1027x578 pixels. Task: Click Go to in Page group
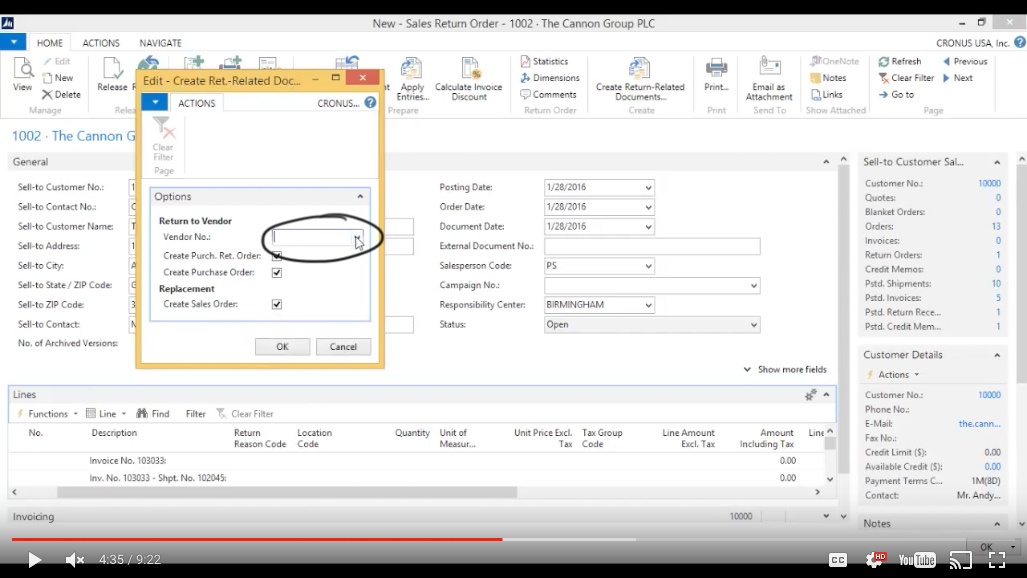[x=896, y=94]
